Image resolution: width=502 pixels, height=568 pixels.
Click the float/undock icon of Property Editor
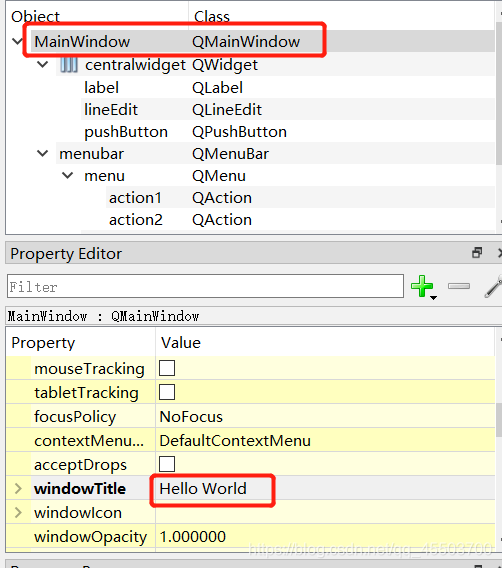point(477,252)
